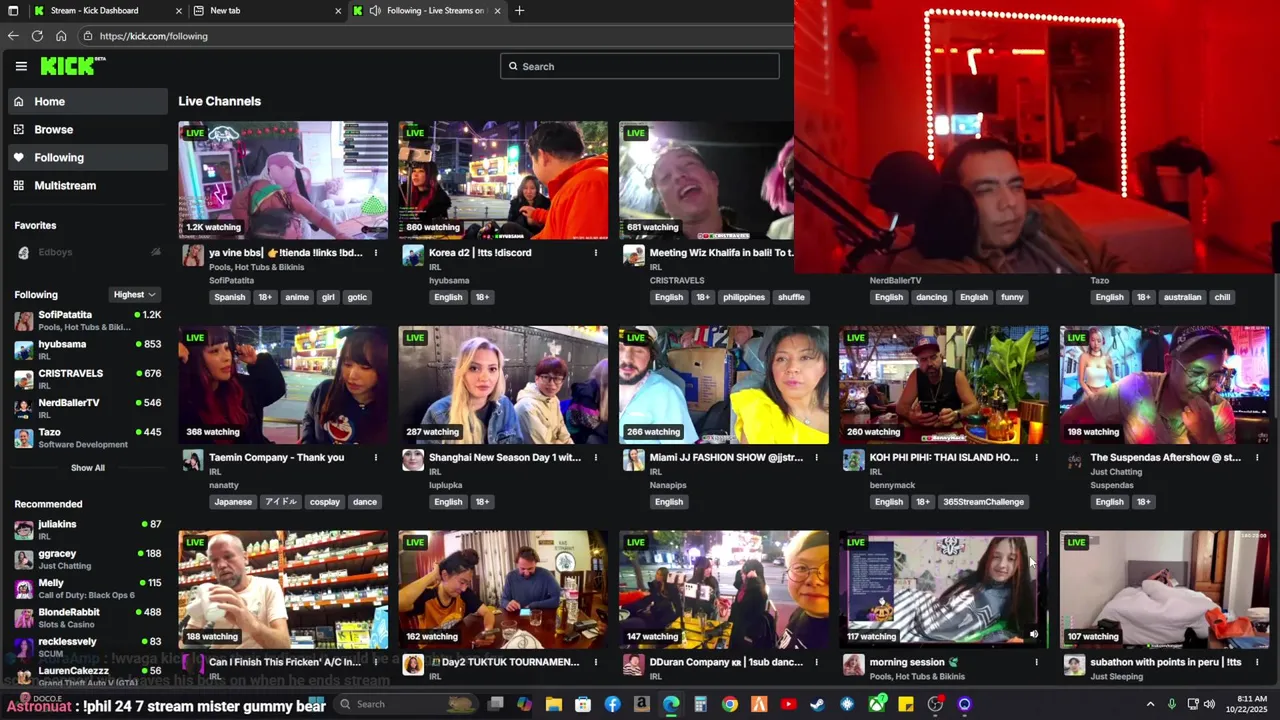
Task: Click the Kick search field
Action: (x=640, y=66)
